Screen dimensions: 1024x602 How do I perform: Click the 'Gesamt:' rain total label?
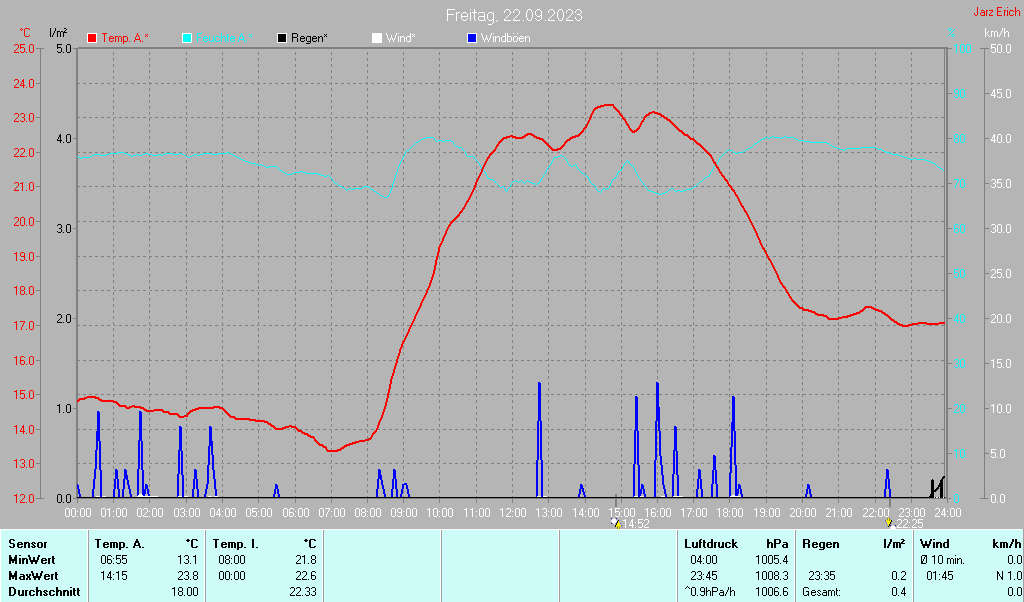point(822,592)
